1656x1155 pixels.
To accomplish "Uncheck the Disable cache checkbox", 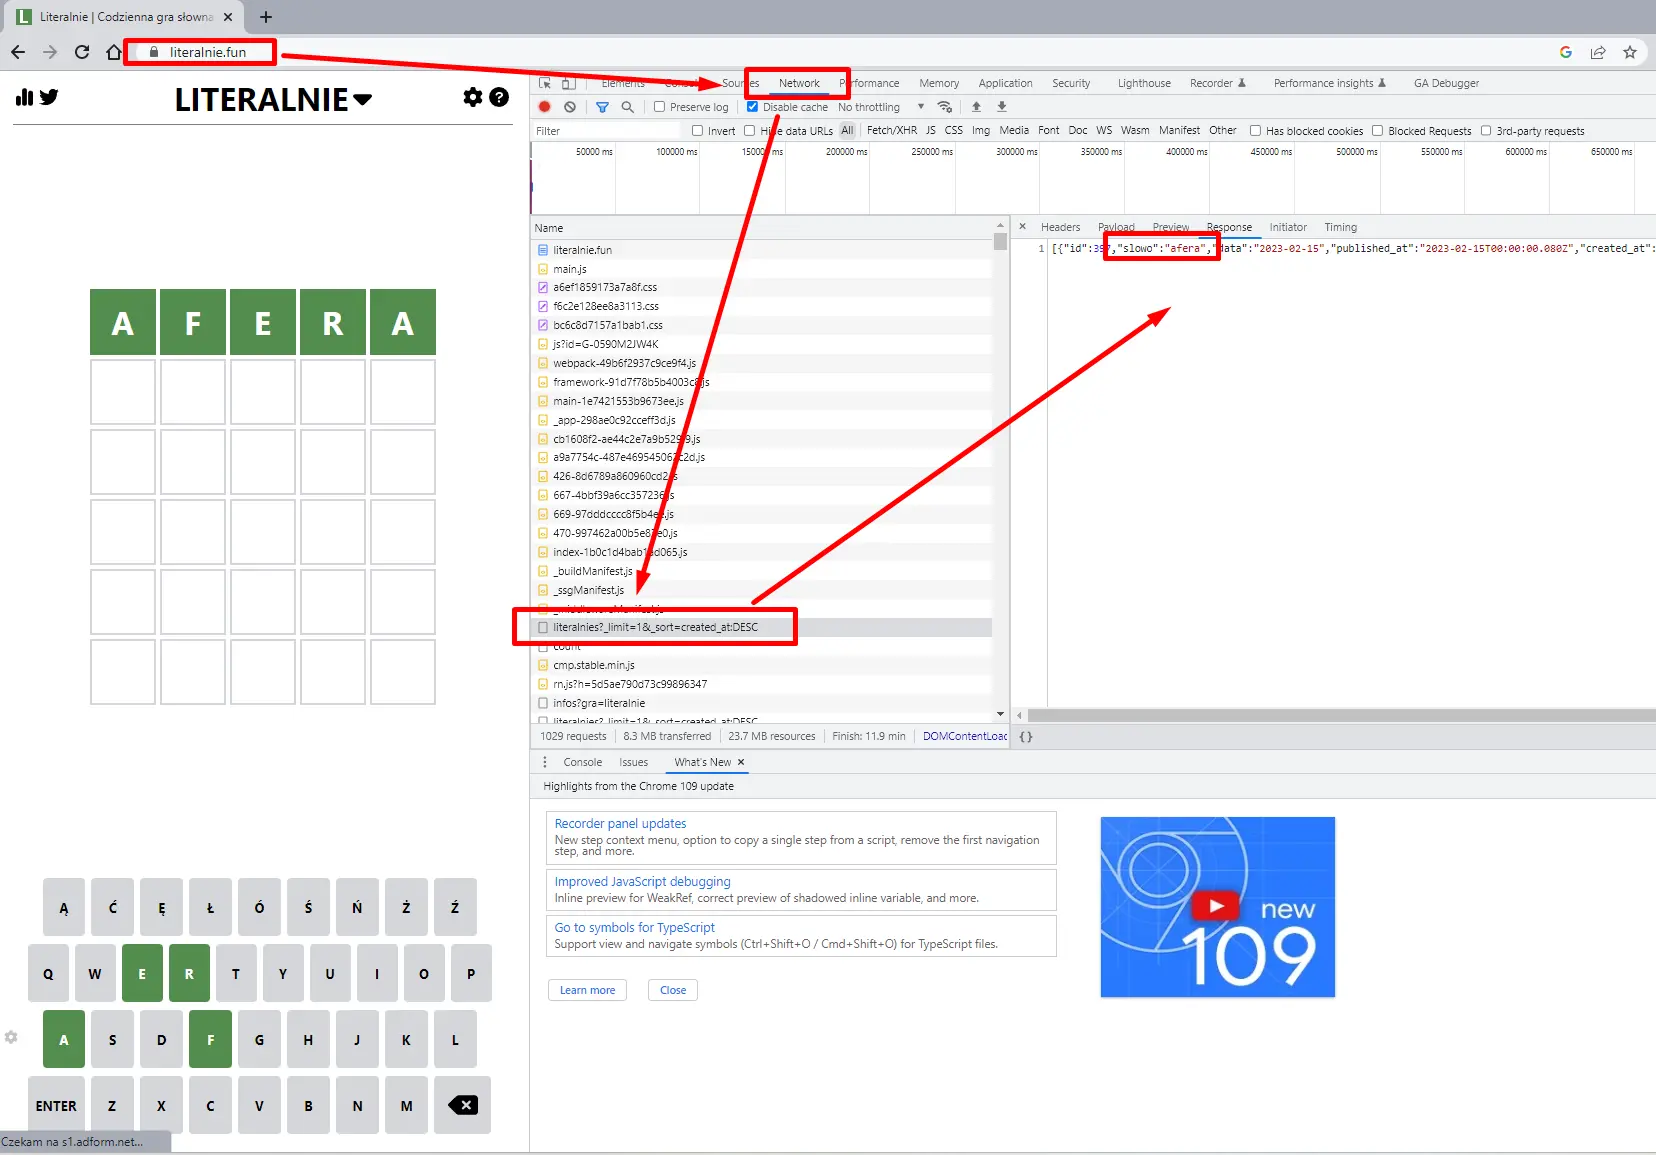I will click(753, 107).
